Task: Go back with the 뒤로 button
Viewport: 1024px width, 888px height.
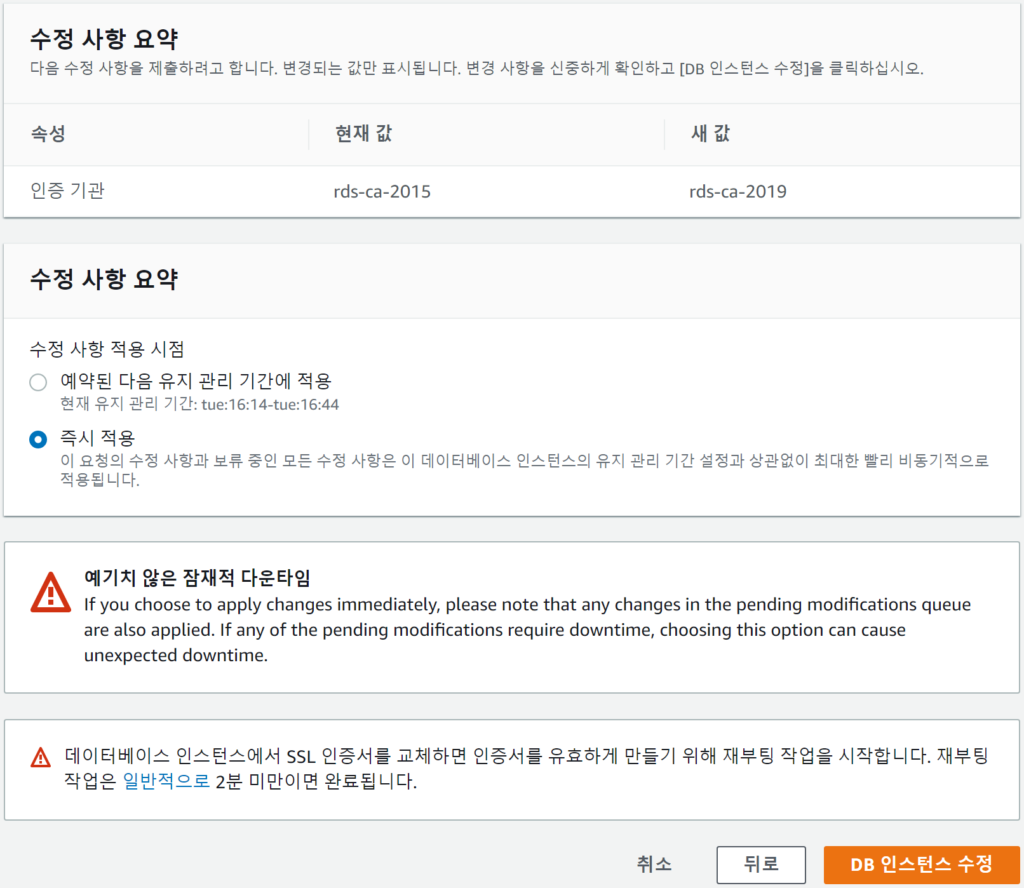Action: [761, 864]
